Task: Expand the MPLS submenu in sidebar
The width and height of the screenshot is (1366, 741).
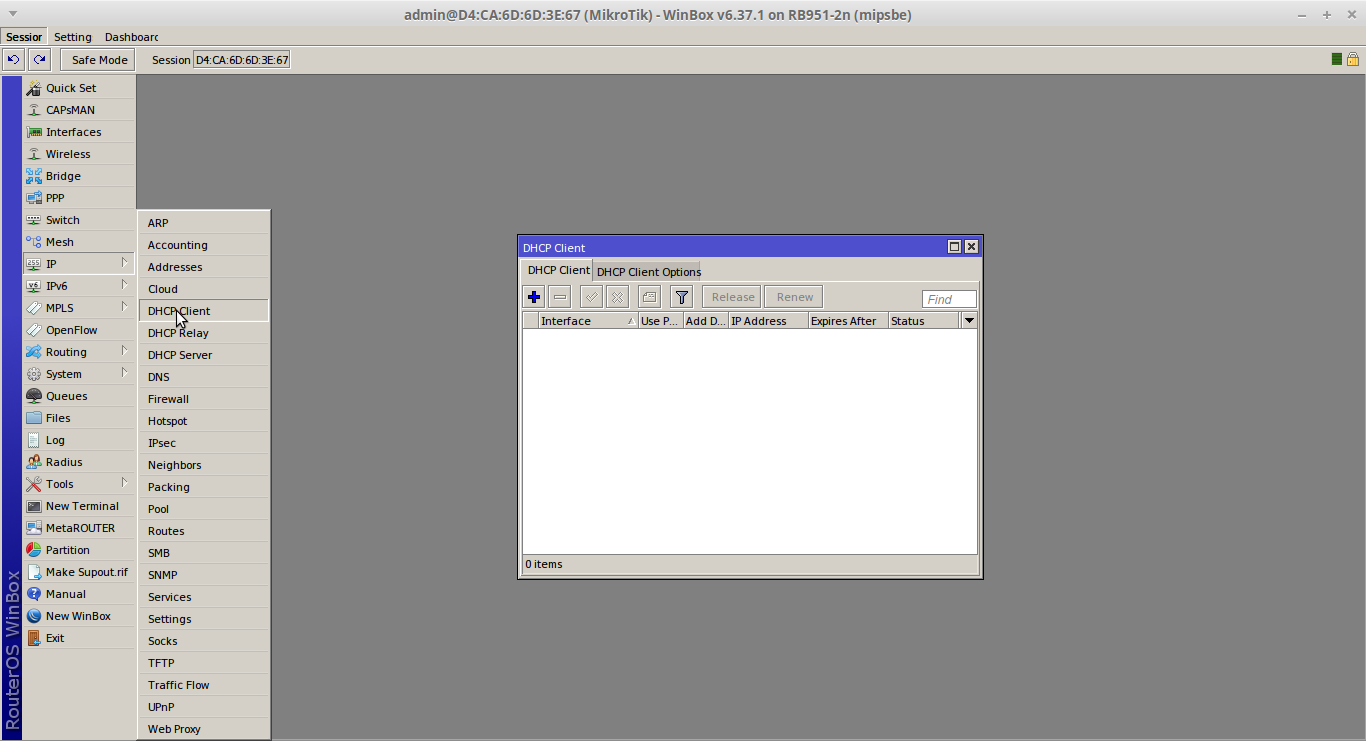Action: (x=79, y=308)
